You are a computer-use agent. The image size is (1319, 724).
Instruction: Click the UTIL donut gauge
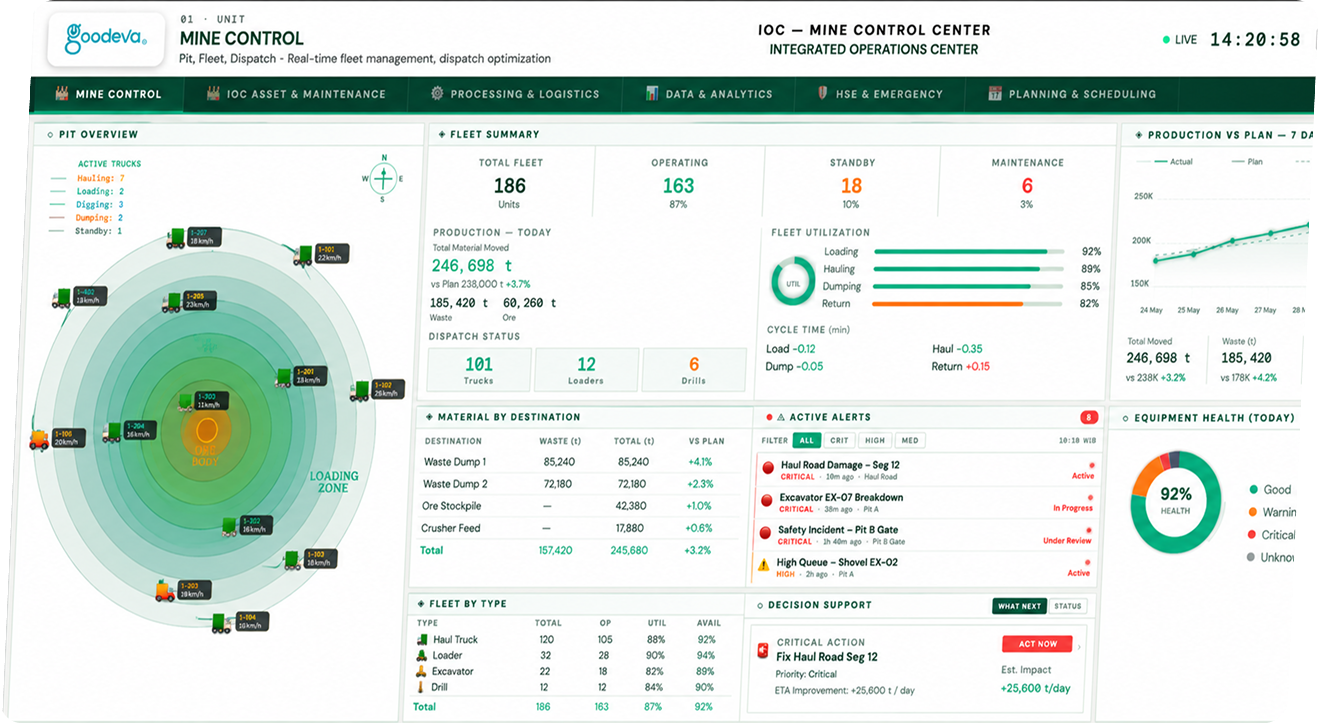[x=793, y=283]
